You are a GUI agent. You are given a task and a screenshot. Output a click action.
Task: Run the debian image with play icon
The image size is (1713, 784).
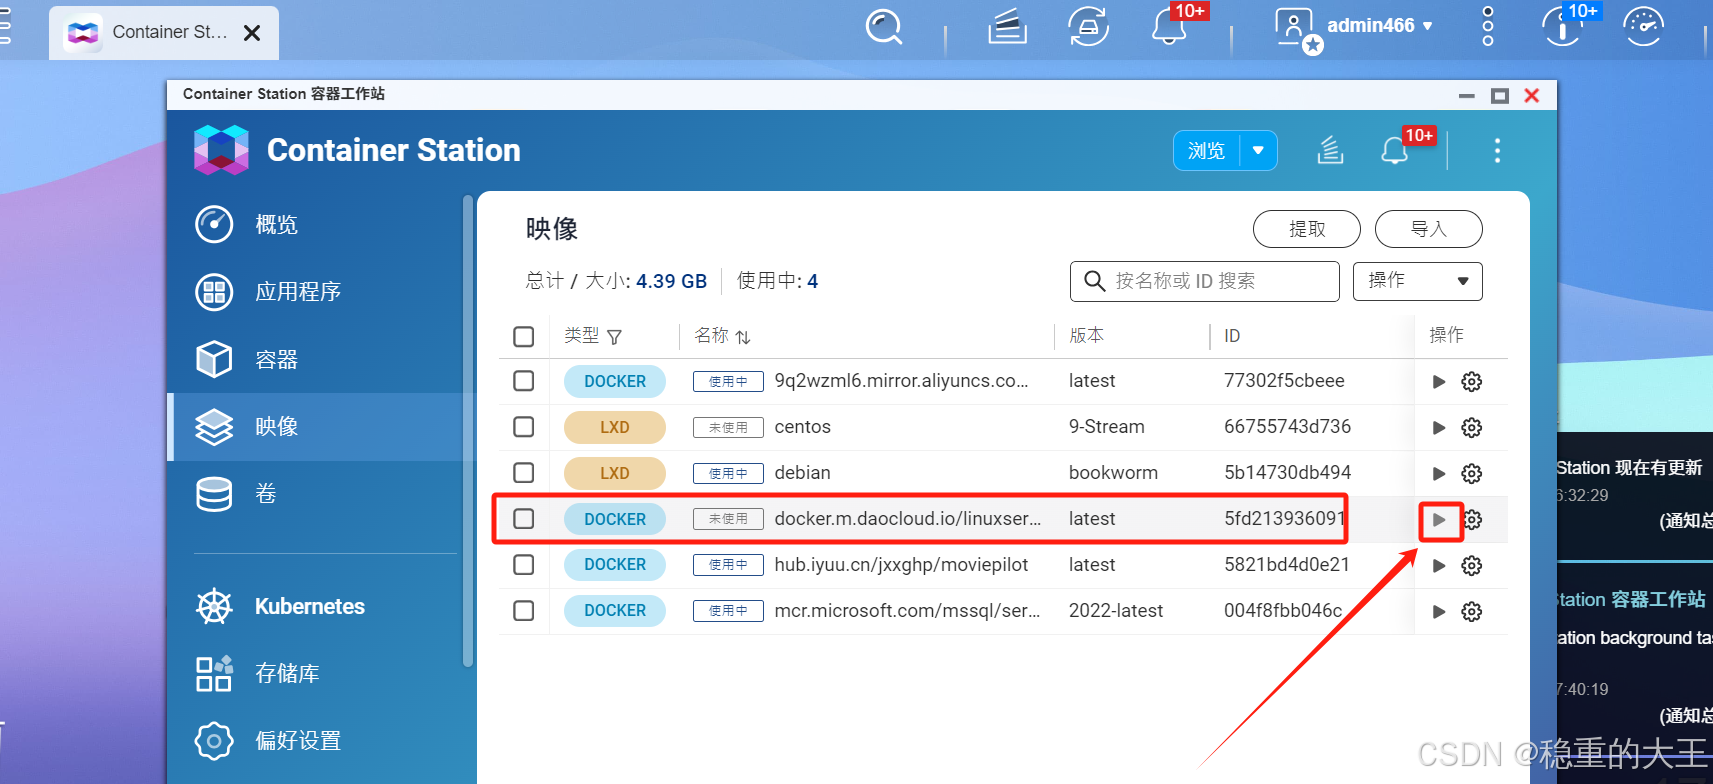click(x=1439, y=474)
